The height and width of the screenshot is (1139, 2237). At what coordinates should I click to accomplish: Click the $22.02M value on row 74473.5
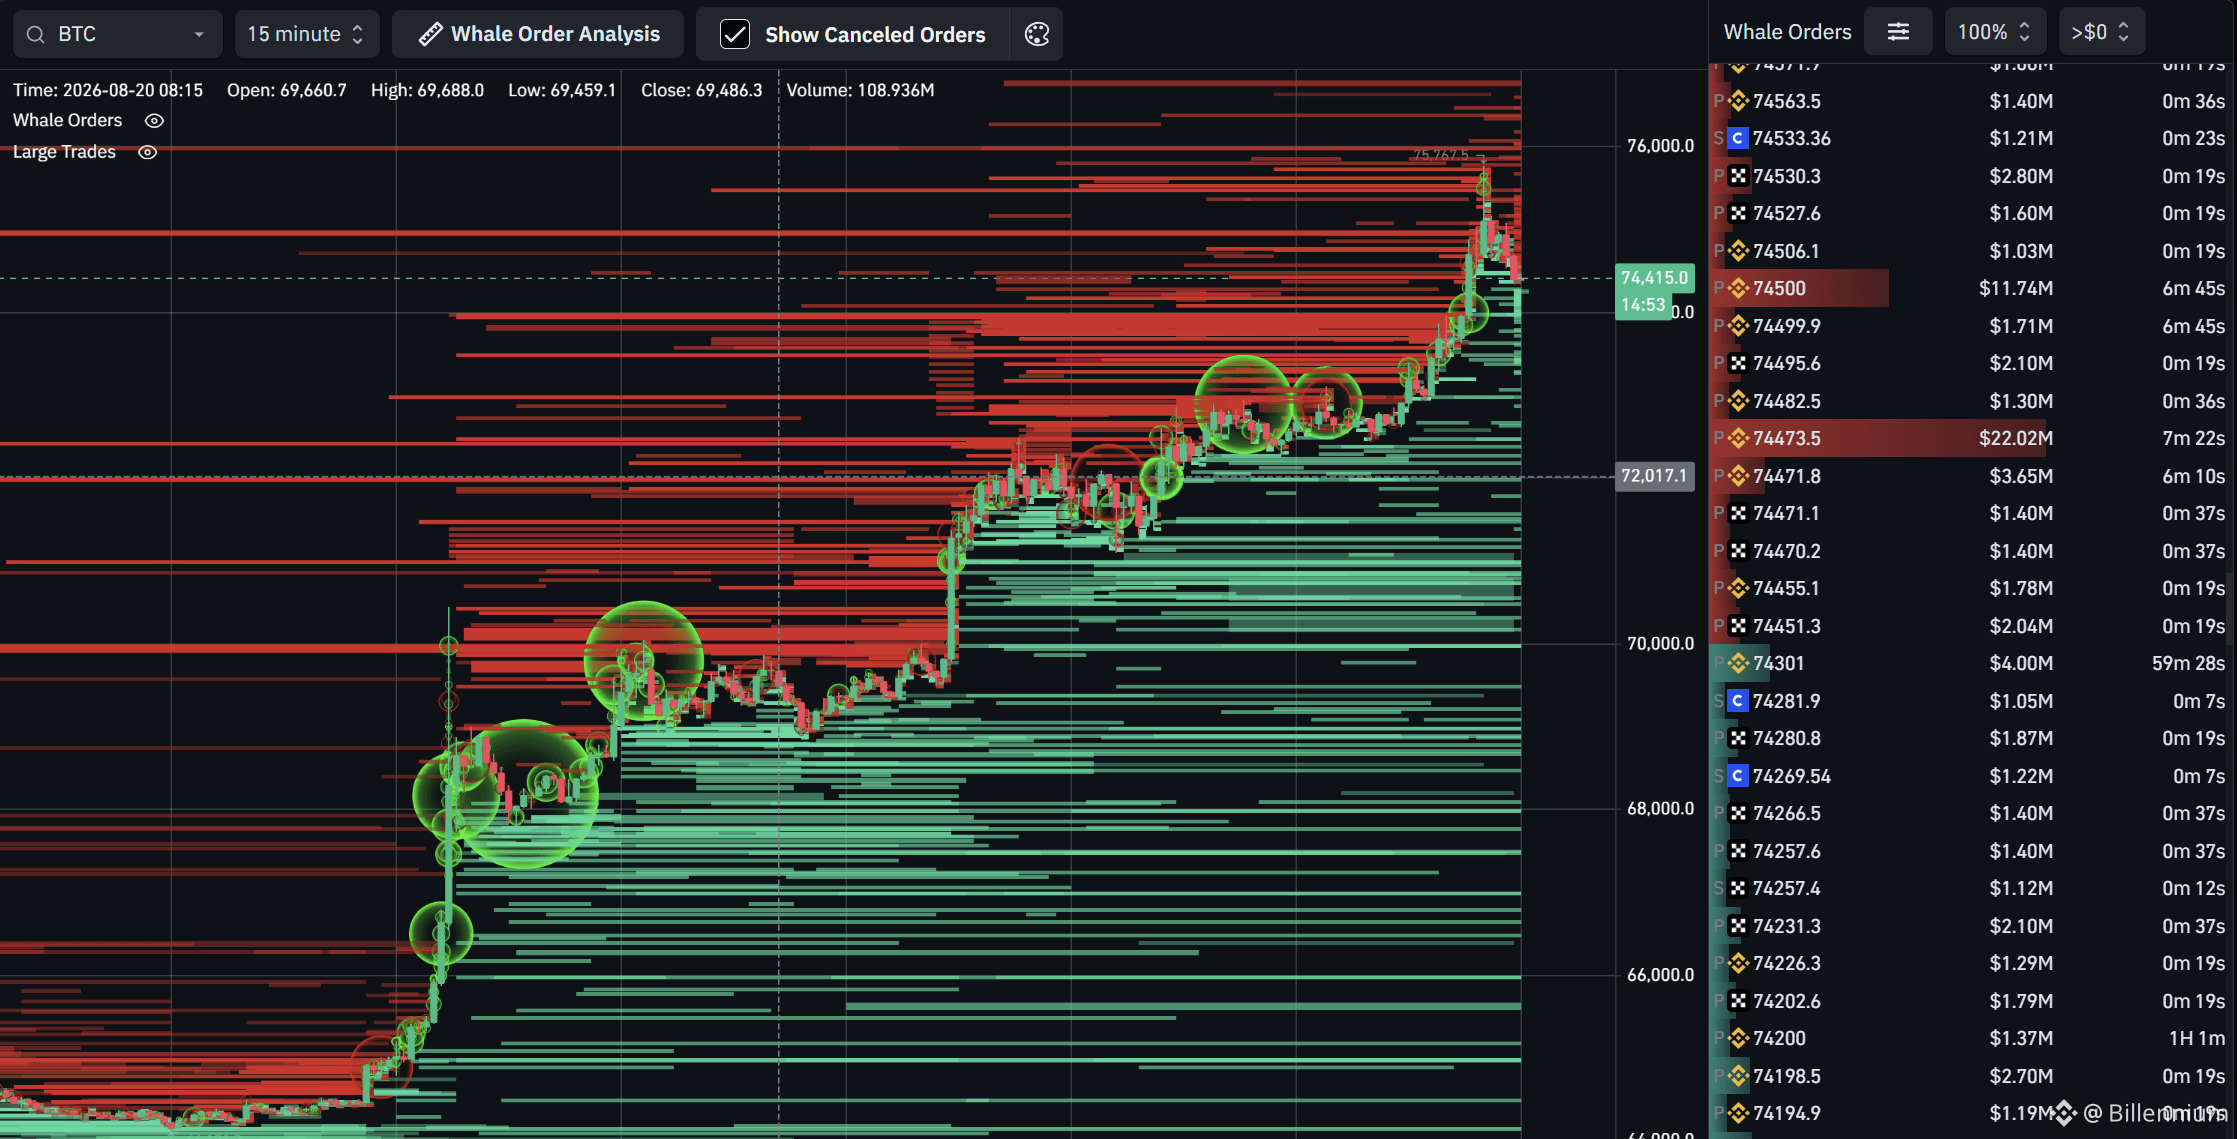[x=2016, y=438]
